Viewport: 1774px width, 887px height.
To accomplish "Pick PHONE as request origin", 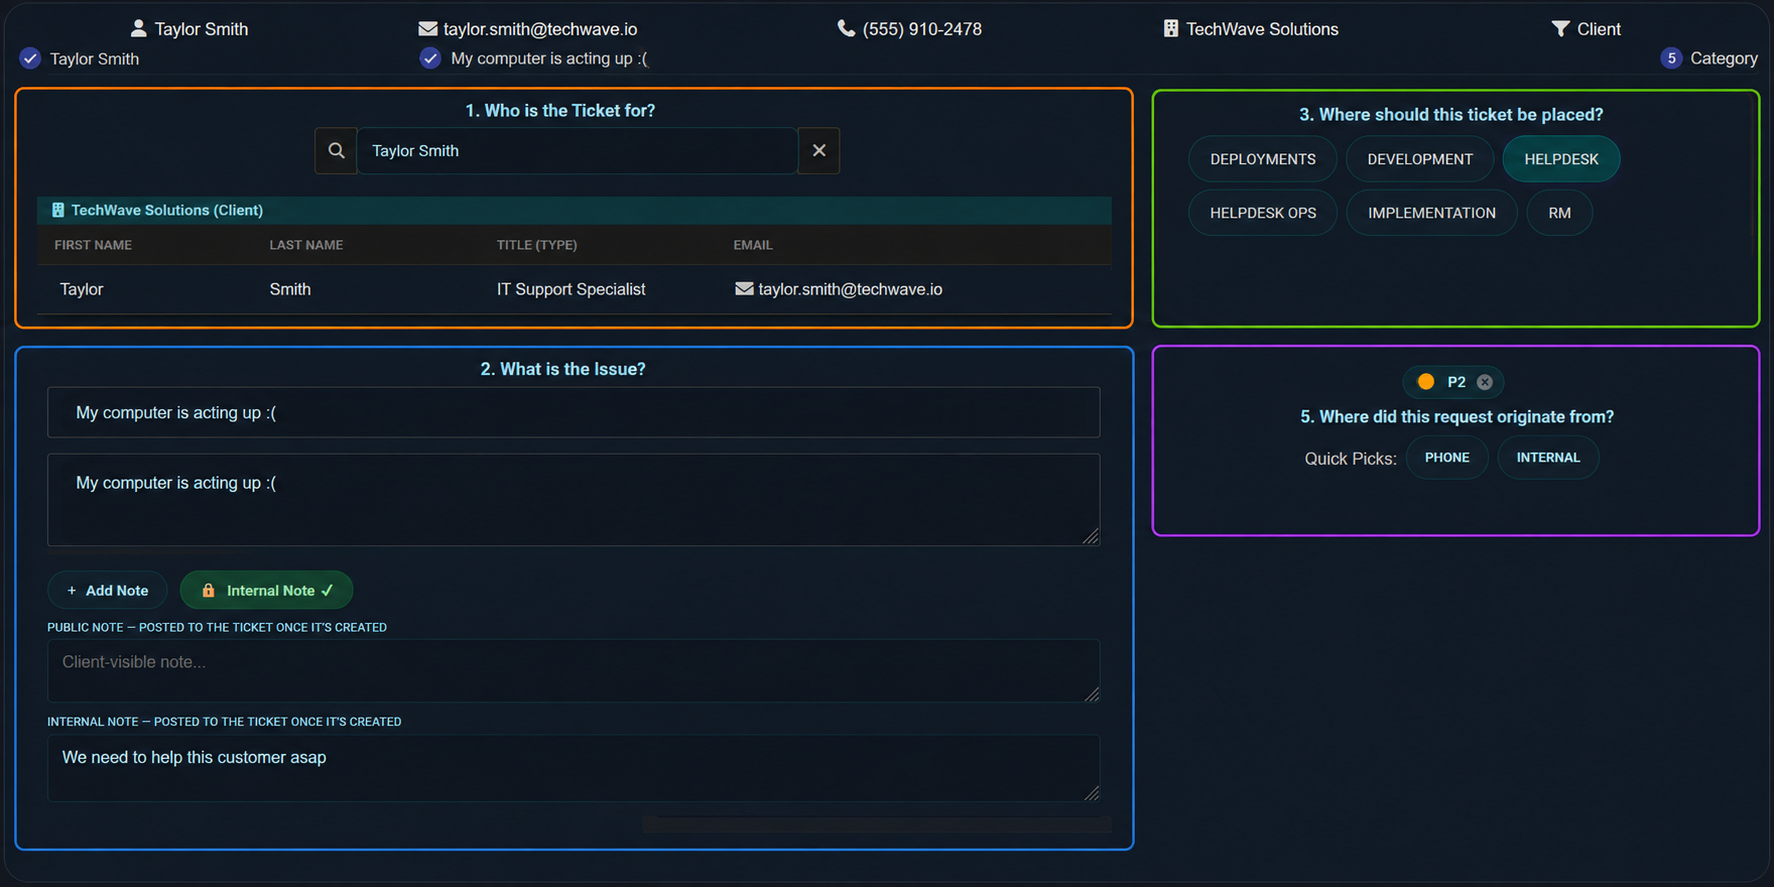I will [1447, 458].
